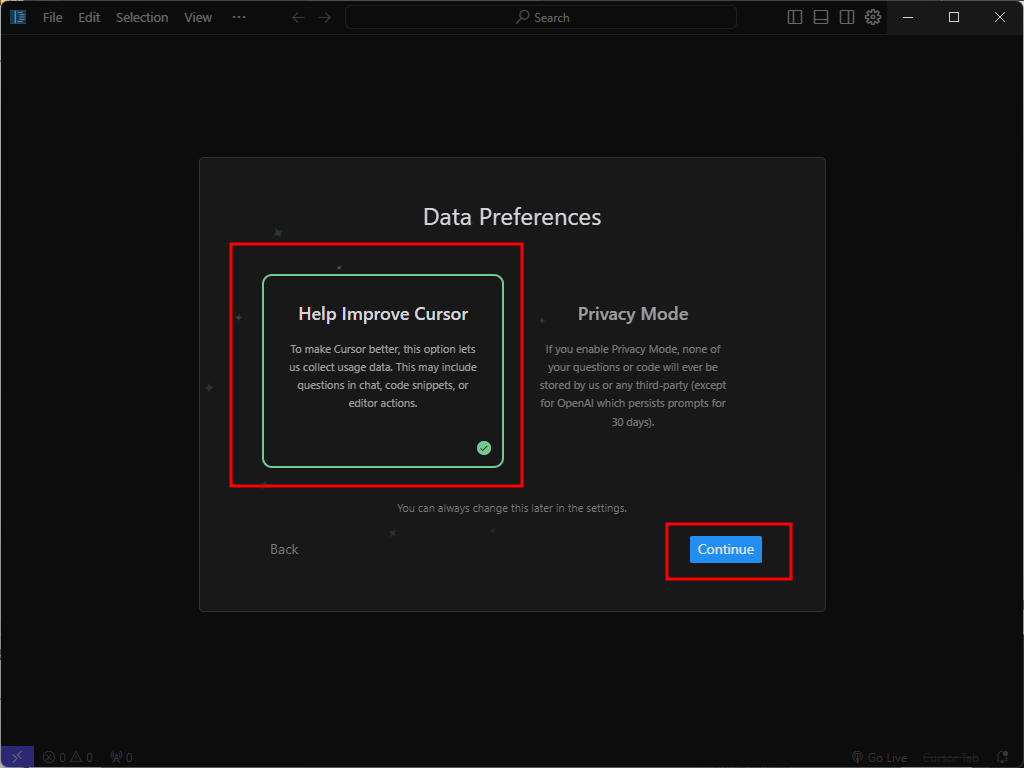Open the Selection menu
This screenshot has height=768, width=1024.
pyautogui.click(x=142, y=18)
